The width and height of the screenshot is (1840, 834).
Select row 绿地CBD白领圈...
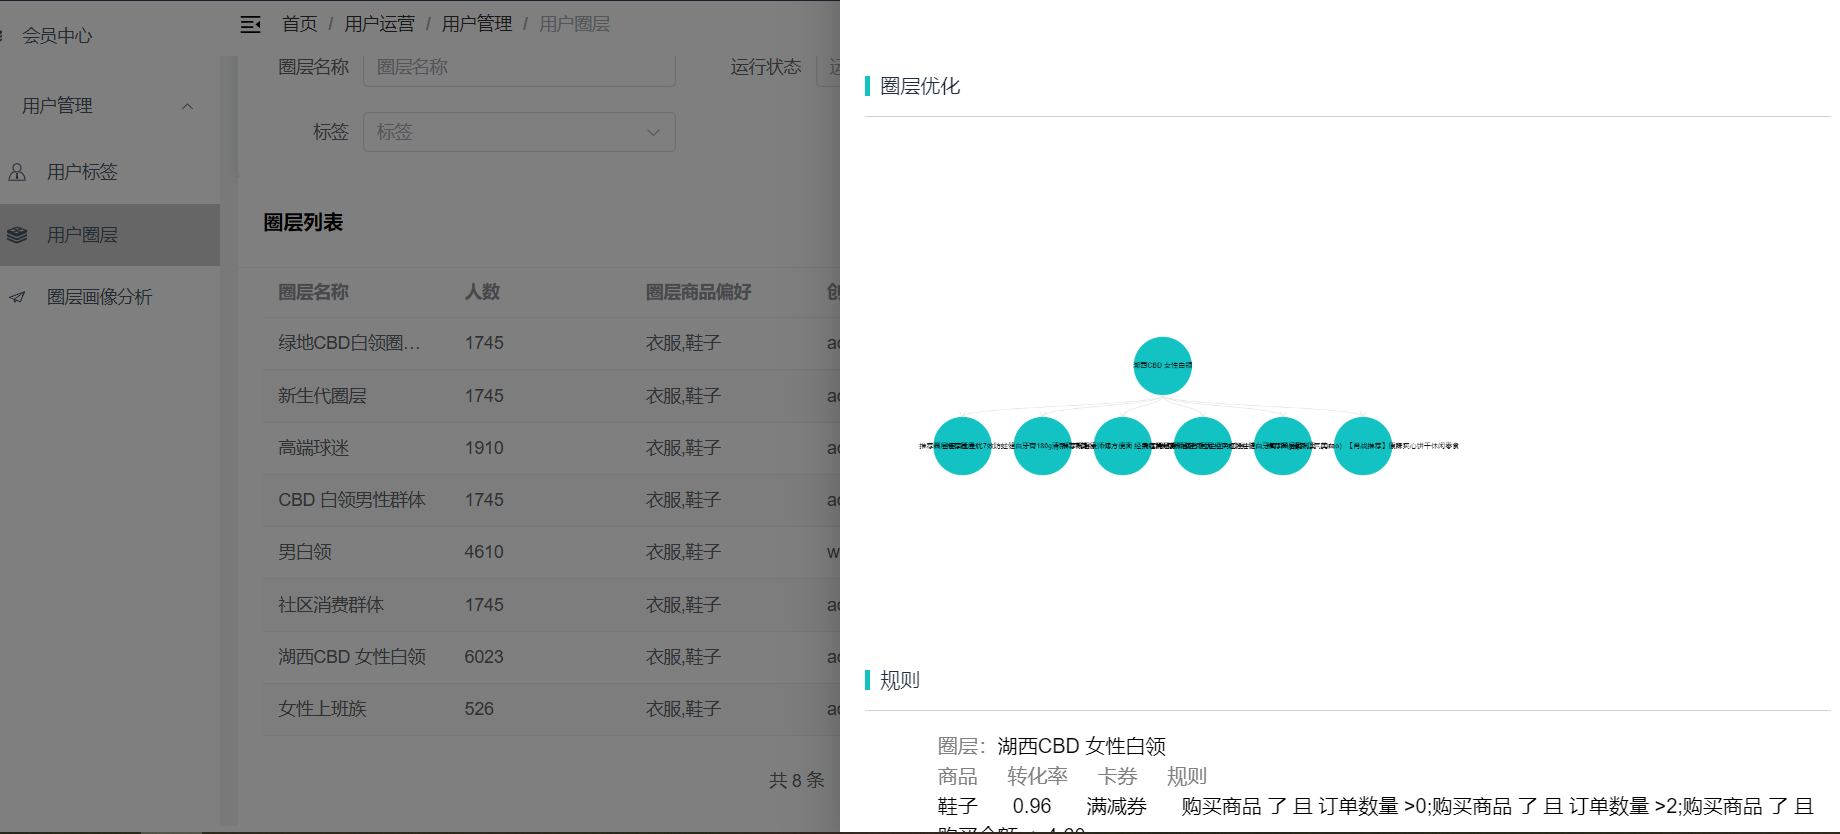pyautogui.click(x=551, y=343)
